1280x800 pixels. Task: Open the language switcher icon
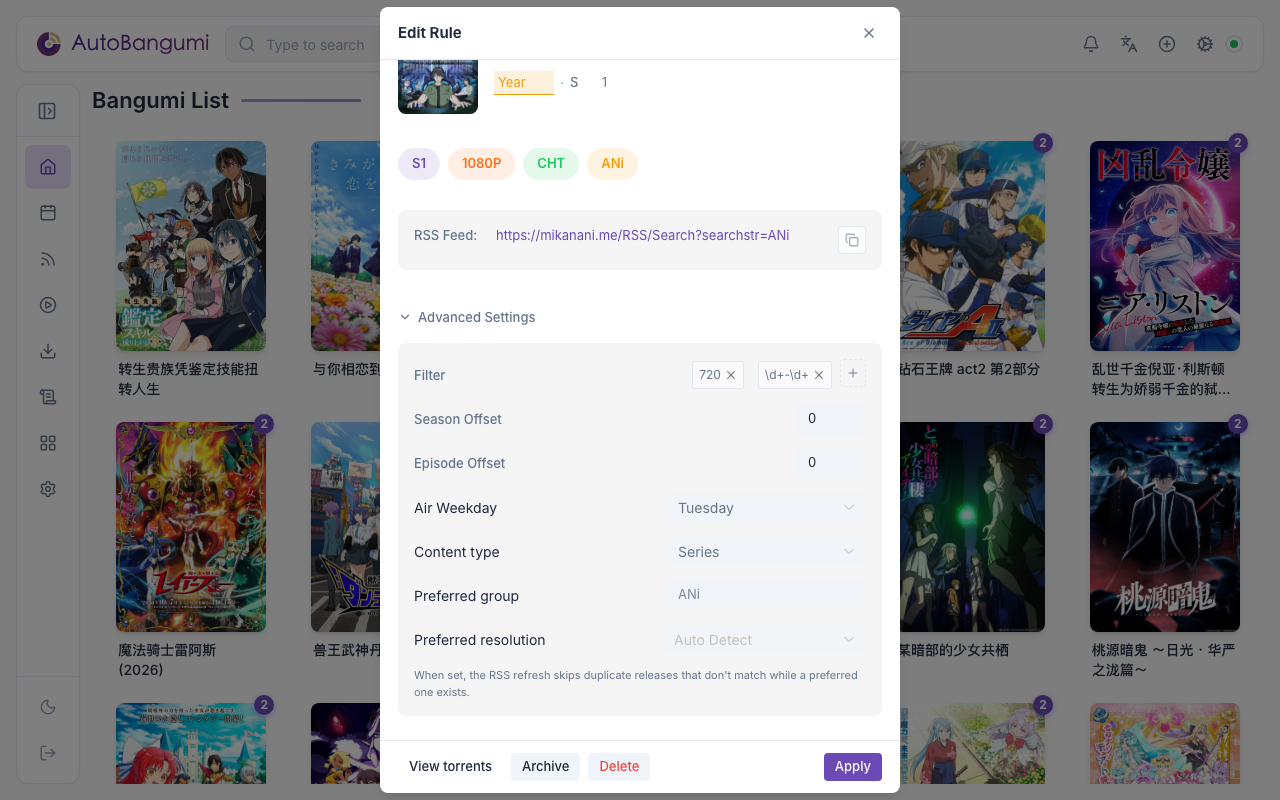1129,44
